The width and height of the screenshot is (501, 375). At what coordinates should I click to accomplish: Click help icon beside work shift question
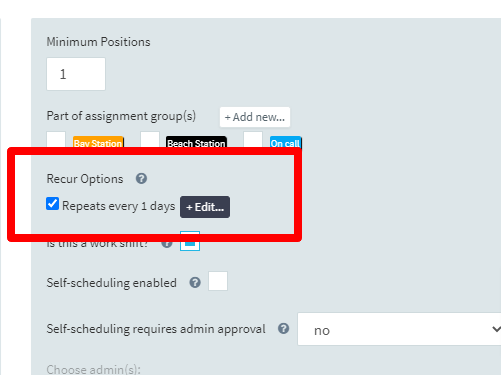167,244
